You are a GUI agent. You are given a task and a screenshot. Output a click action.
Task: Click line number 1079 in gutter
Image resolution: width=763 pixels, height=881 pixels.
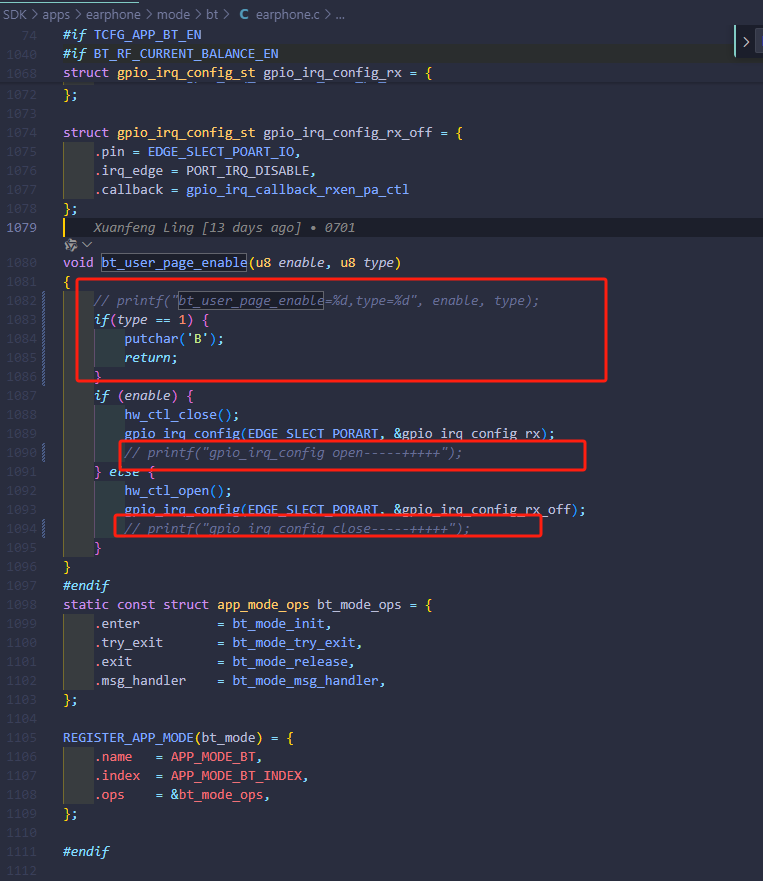pyautogui.click(x=21, y=228)
